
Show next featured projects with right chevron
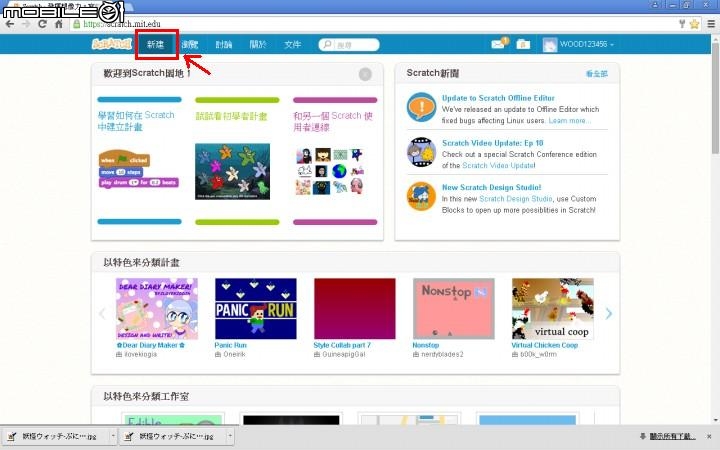[609, 313]
